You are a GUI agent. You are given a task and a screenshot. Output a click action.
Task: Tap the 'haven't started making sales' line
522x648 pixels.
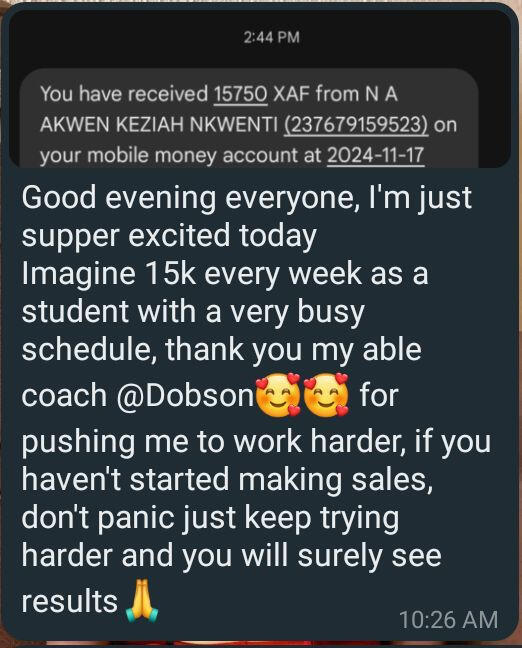[x=227, y=480]
